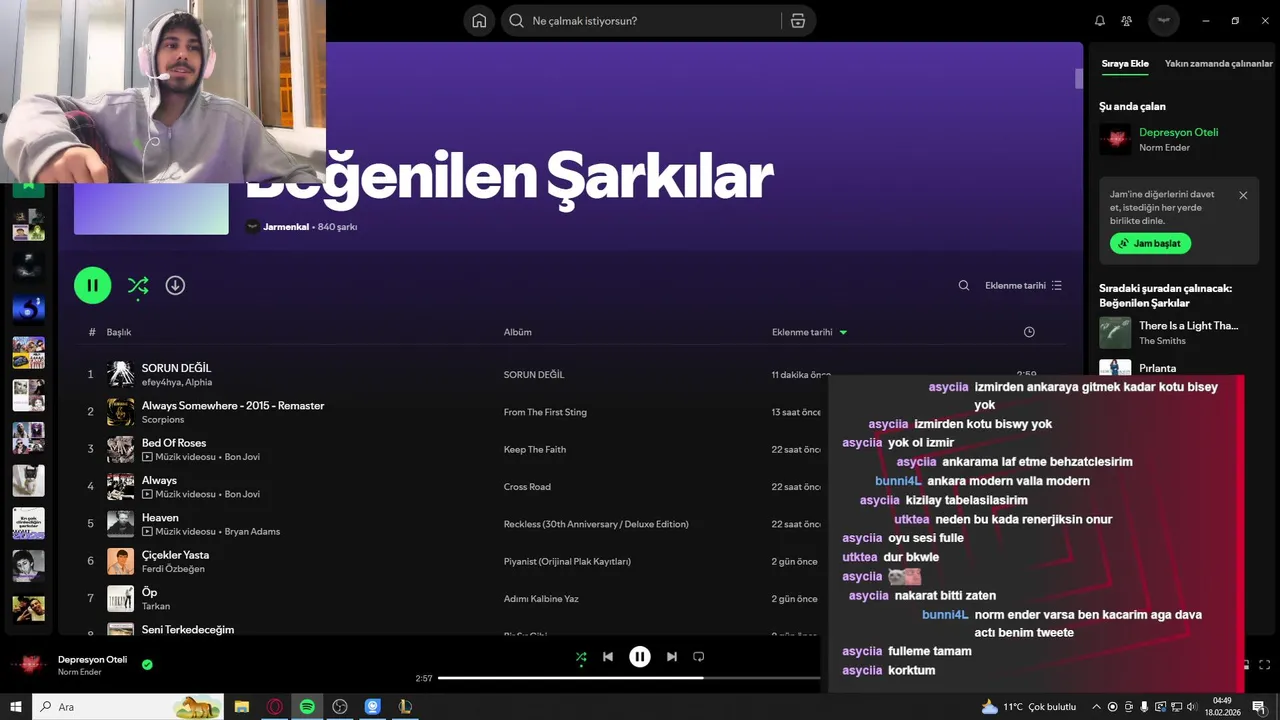This screenshot has height=720, width=1280.
Task: Toggle shuffle in bottom player bar
Action: [581, 658]
